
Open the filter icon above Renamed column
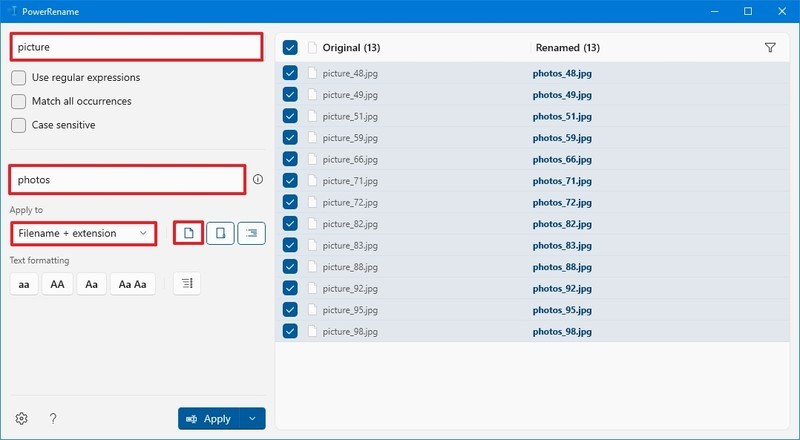[x=769, y=47]
